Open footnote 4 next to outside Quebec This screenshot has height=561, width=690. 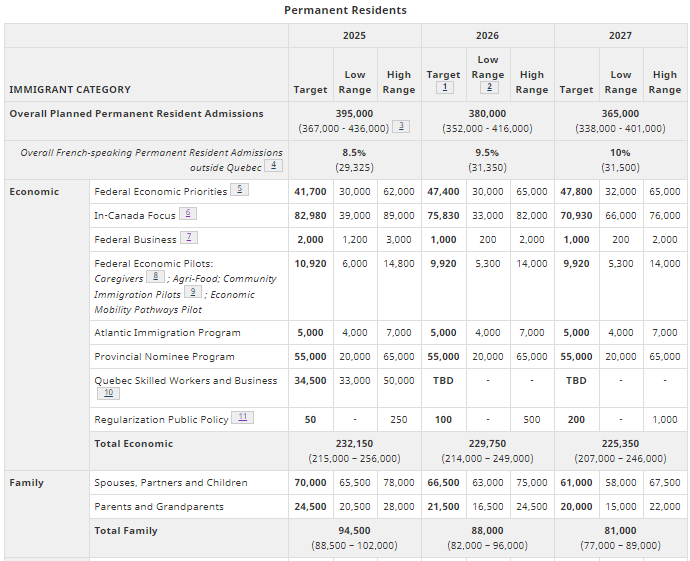[x=274, y=166]
